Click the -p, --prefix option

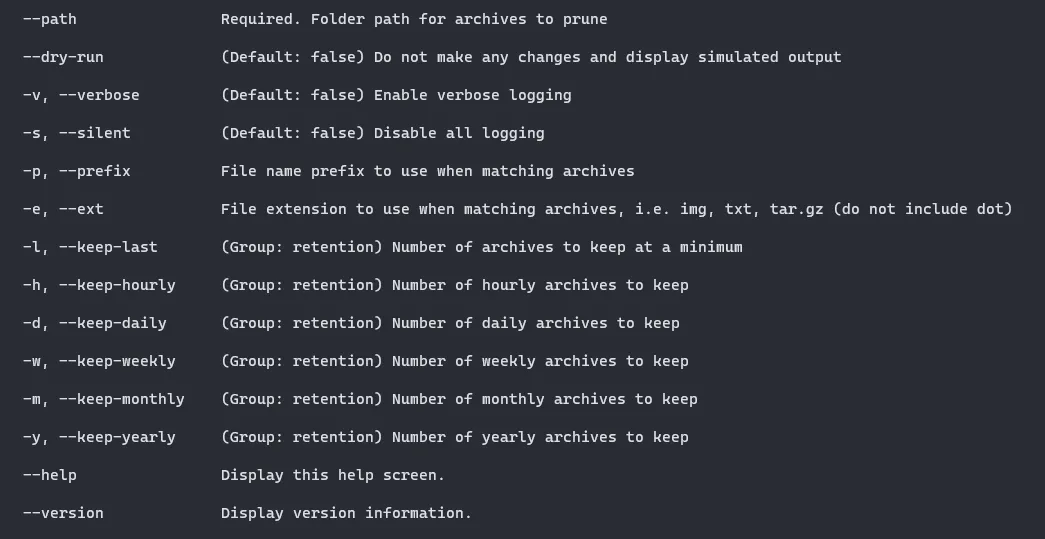[77, 171]
